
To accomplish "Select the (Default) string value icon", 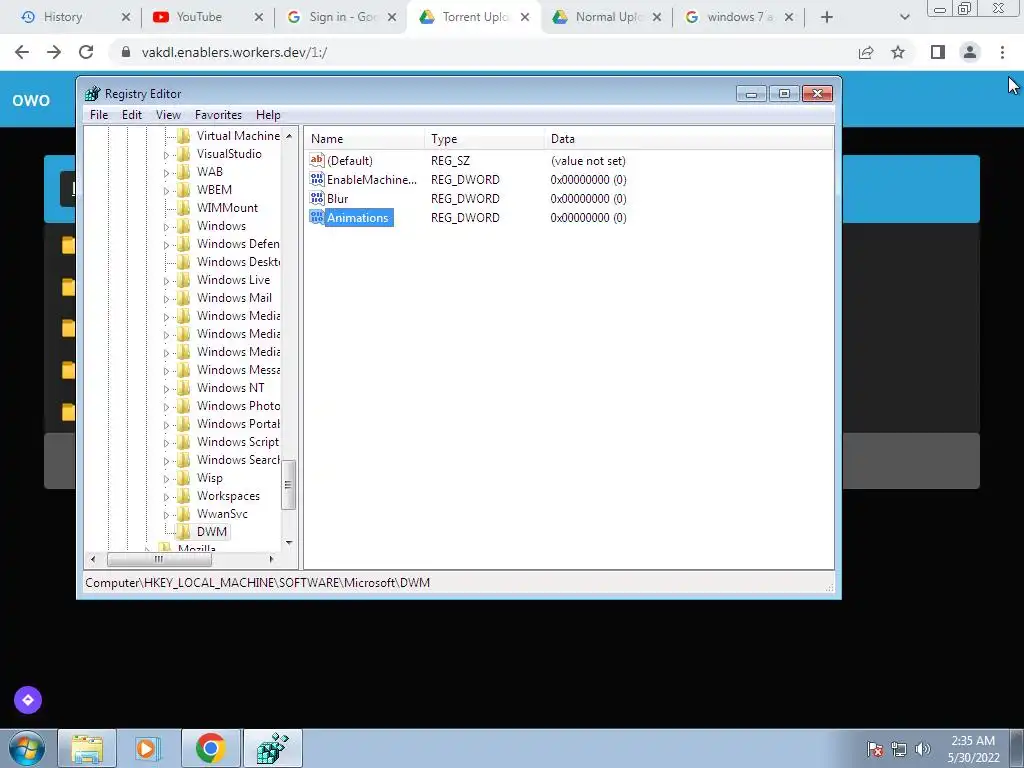I will (x=317, y=160).
